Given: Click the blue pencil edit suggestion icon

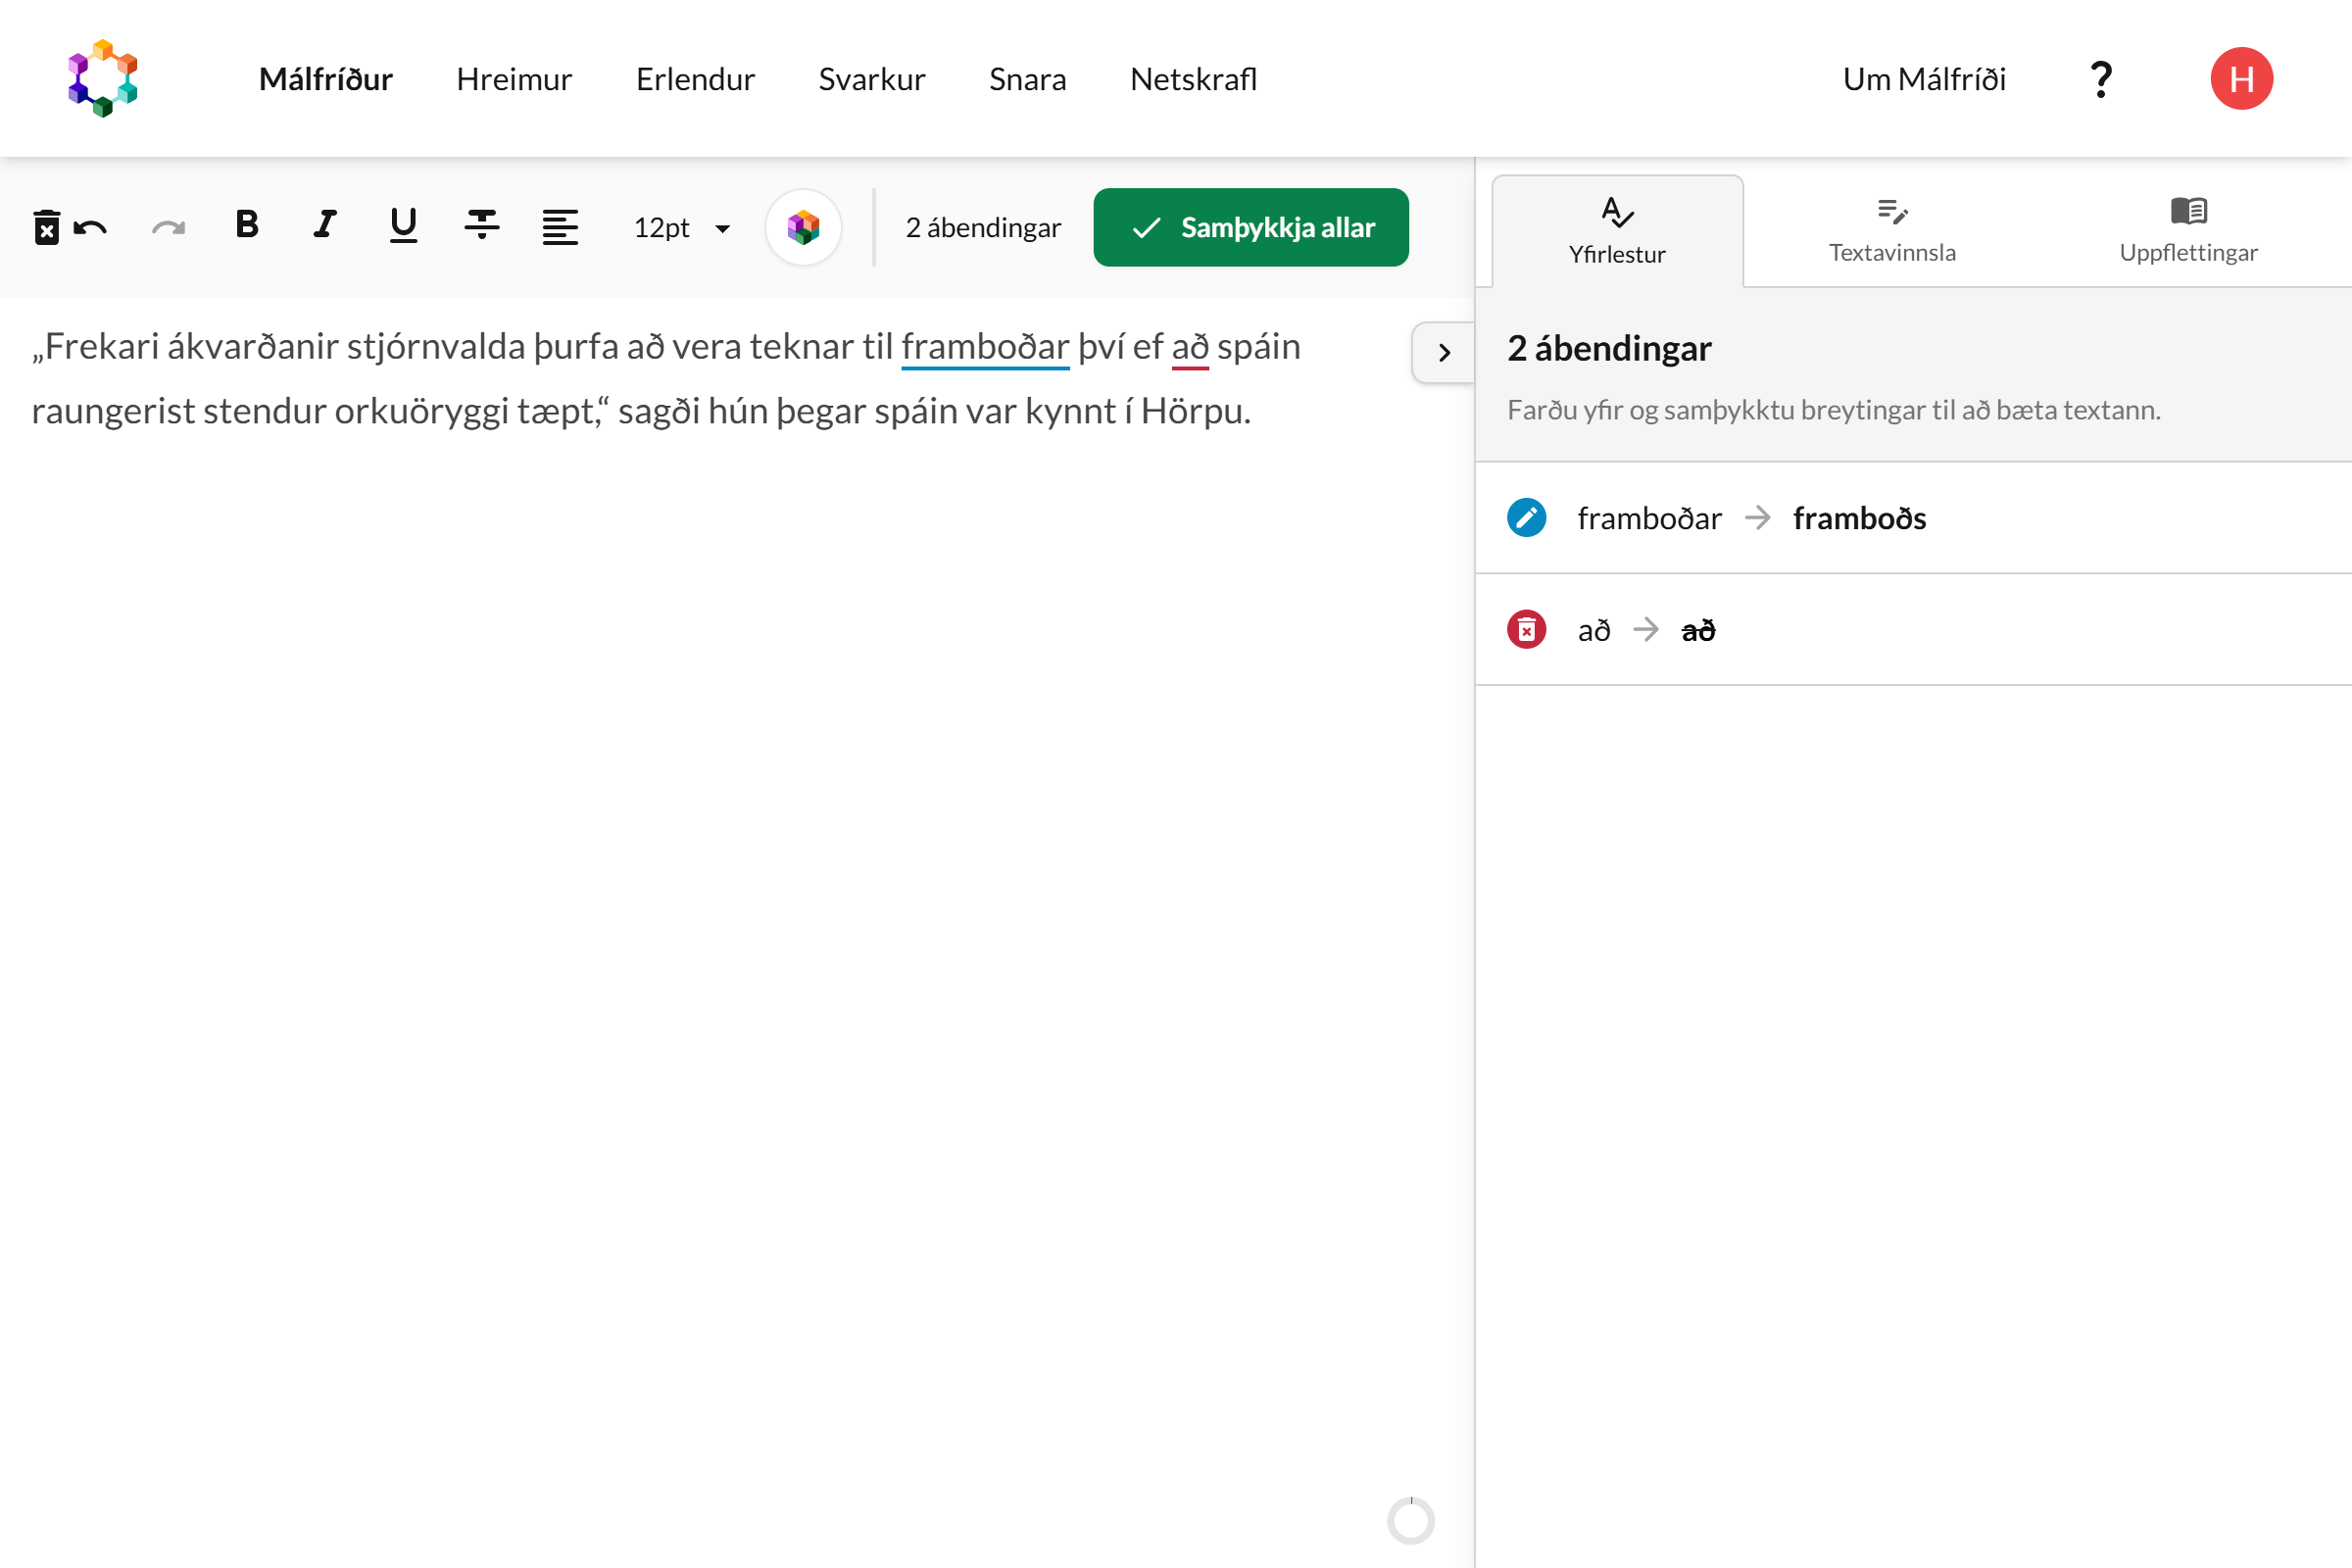Looking at the screenshot, I should pyautogui.click(x=1526, y=518).
